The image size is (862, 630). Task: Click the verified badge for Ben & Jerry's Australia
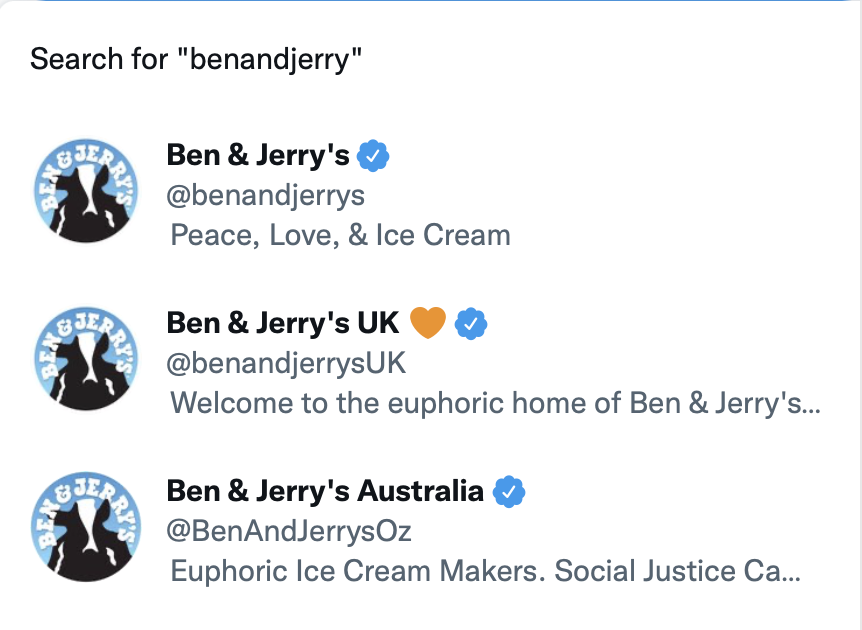point(509,491)
